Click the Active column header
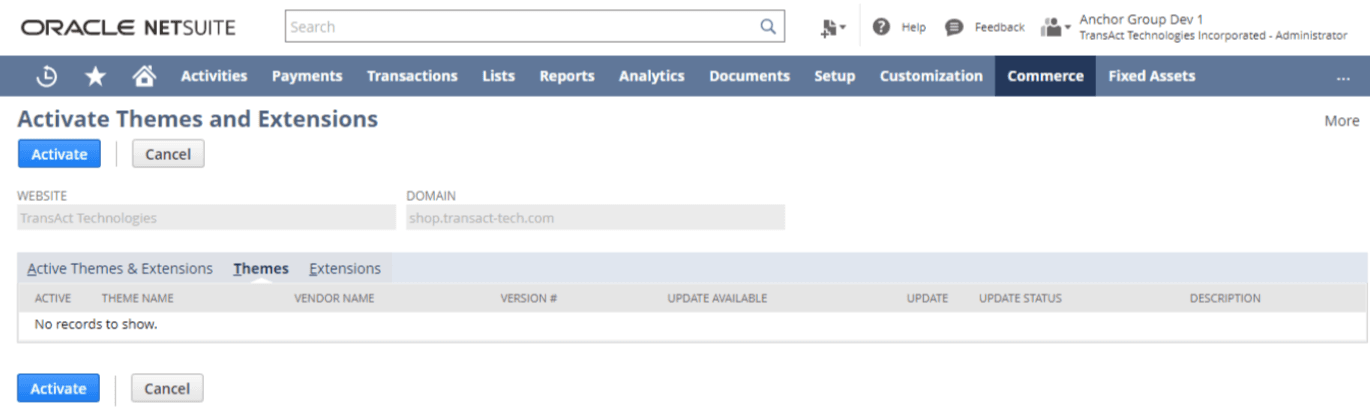Viewport: 1370px width, 409px height. coord(53,298)
